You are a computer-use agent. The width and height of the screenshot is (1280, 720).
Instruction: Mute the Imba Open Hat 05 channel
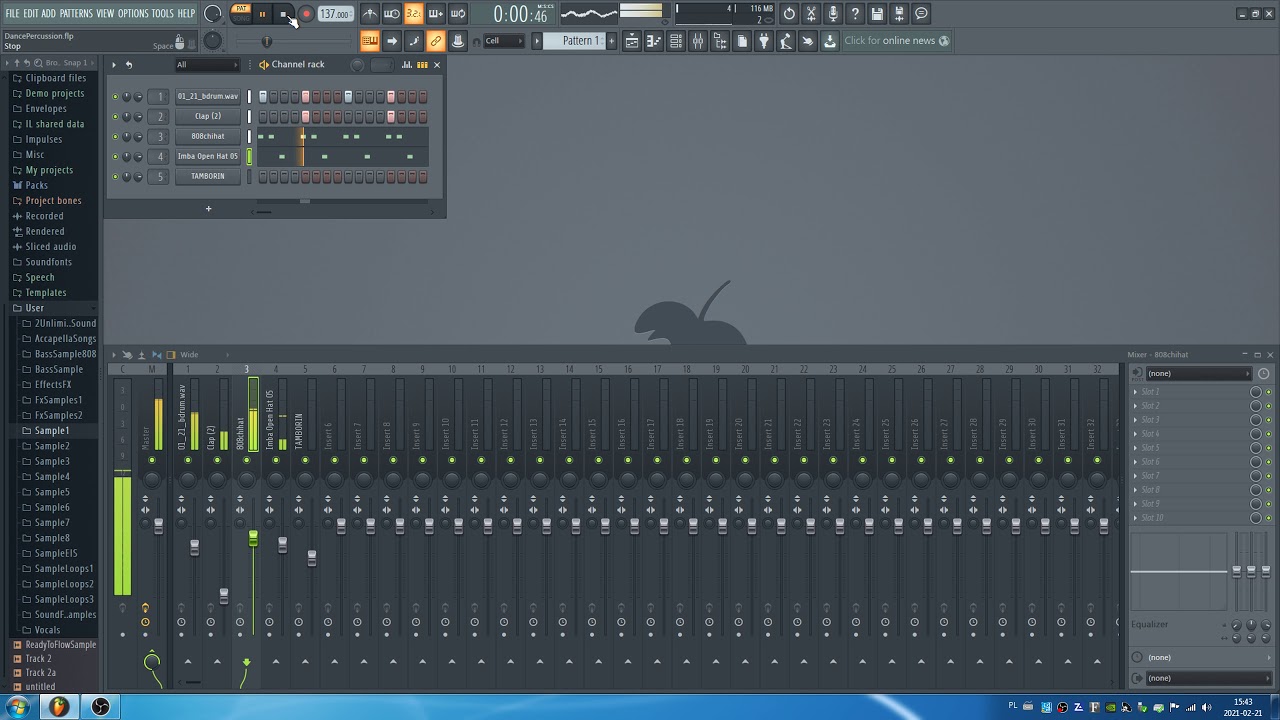(115, 157)
